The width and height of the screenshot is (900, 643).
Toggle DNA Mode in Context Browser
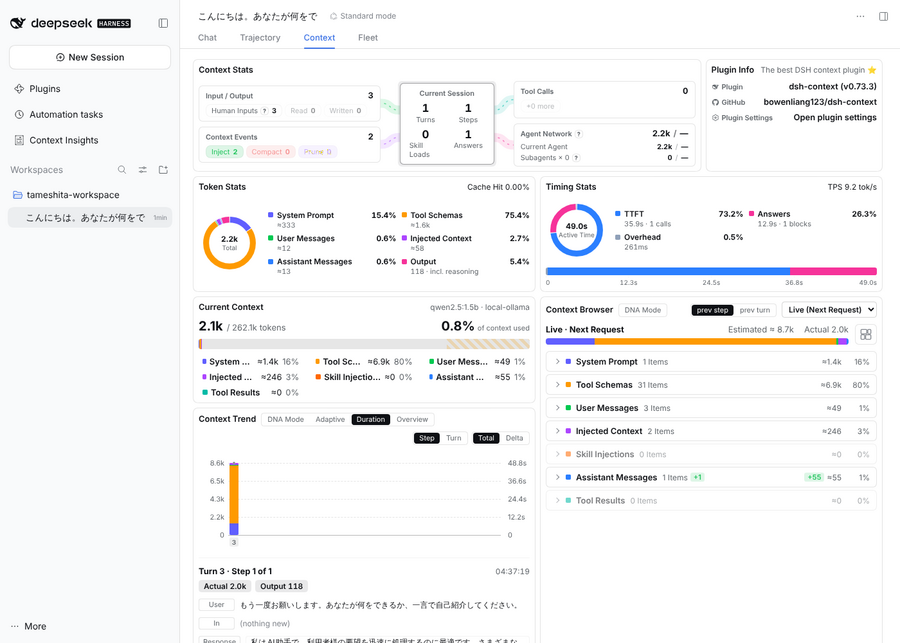click(x=642, y=310)
